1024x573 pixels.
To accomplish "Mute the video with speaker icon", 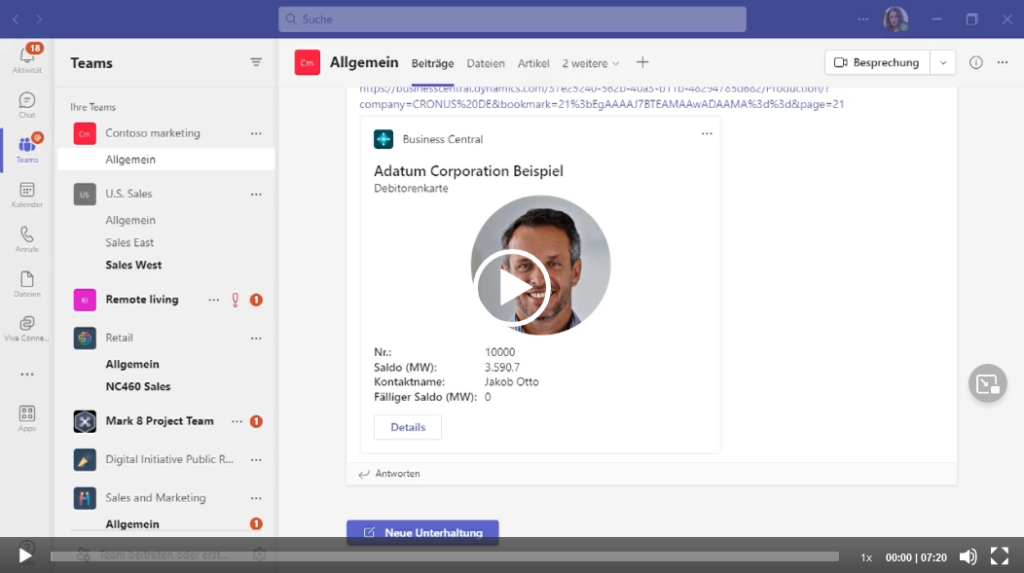I will point(968,557).
